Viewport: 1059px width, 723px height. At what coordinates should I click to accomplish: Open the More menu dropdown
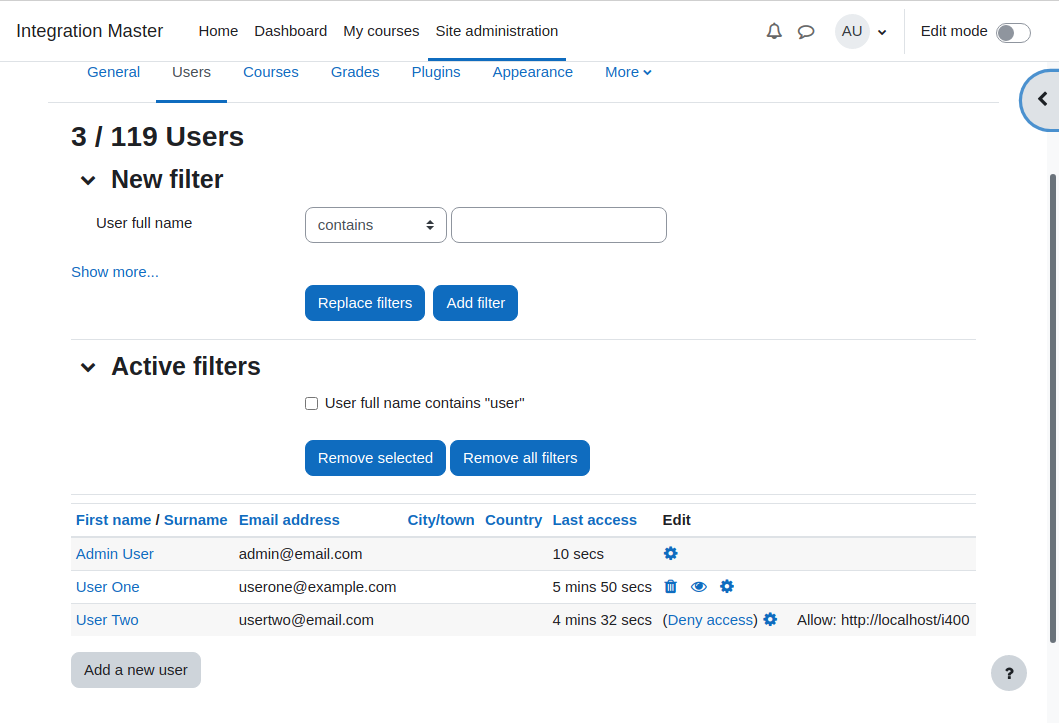pyautogui.click(x=628, y=72)
